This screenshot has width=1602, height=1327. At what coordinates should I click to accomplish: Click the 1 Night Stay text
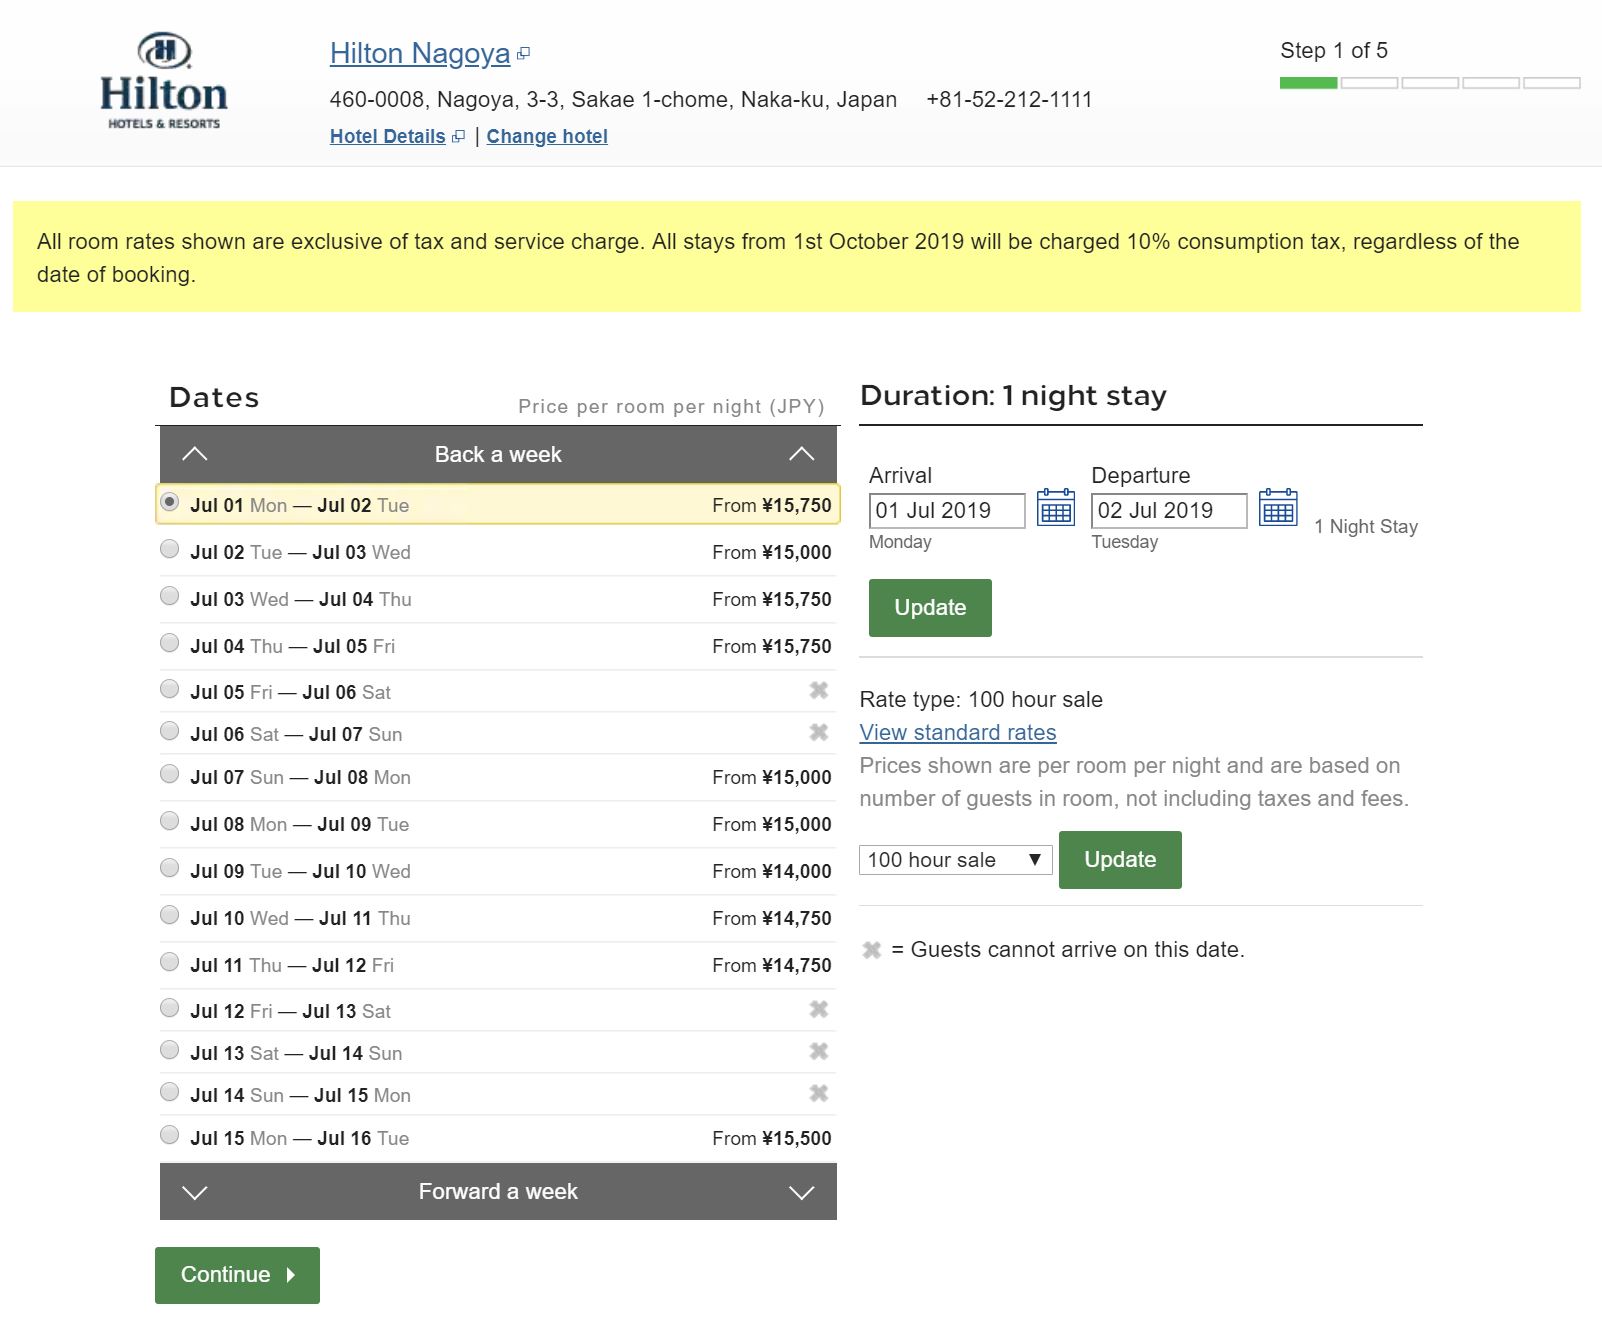click(x=1366, y=526)
